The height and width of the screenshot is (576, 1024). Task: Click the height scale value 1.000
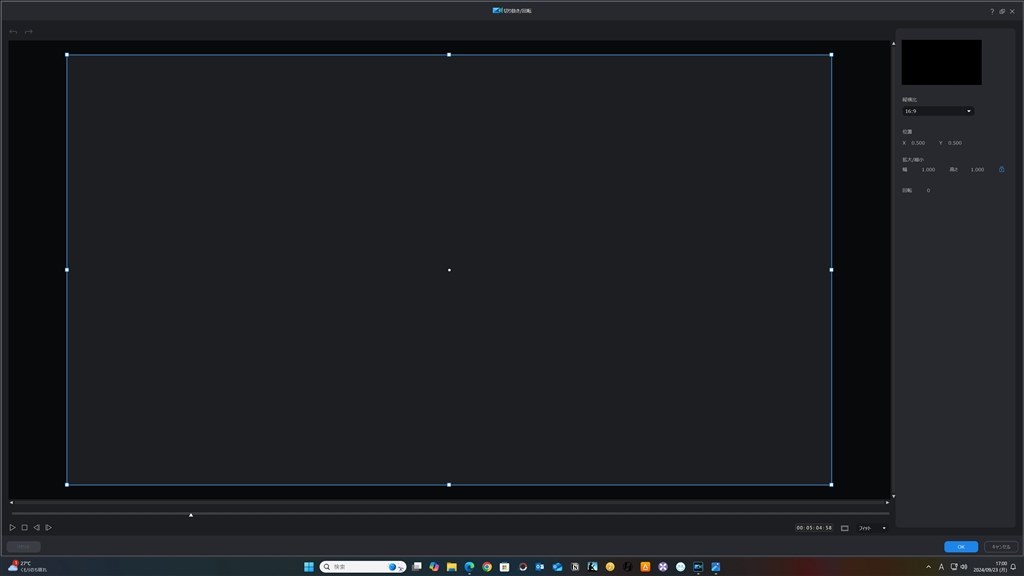click(977, 170)
